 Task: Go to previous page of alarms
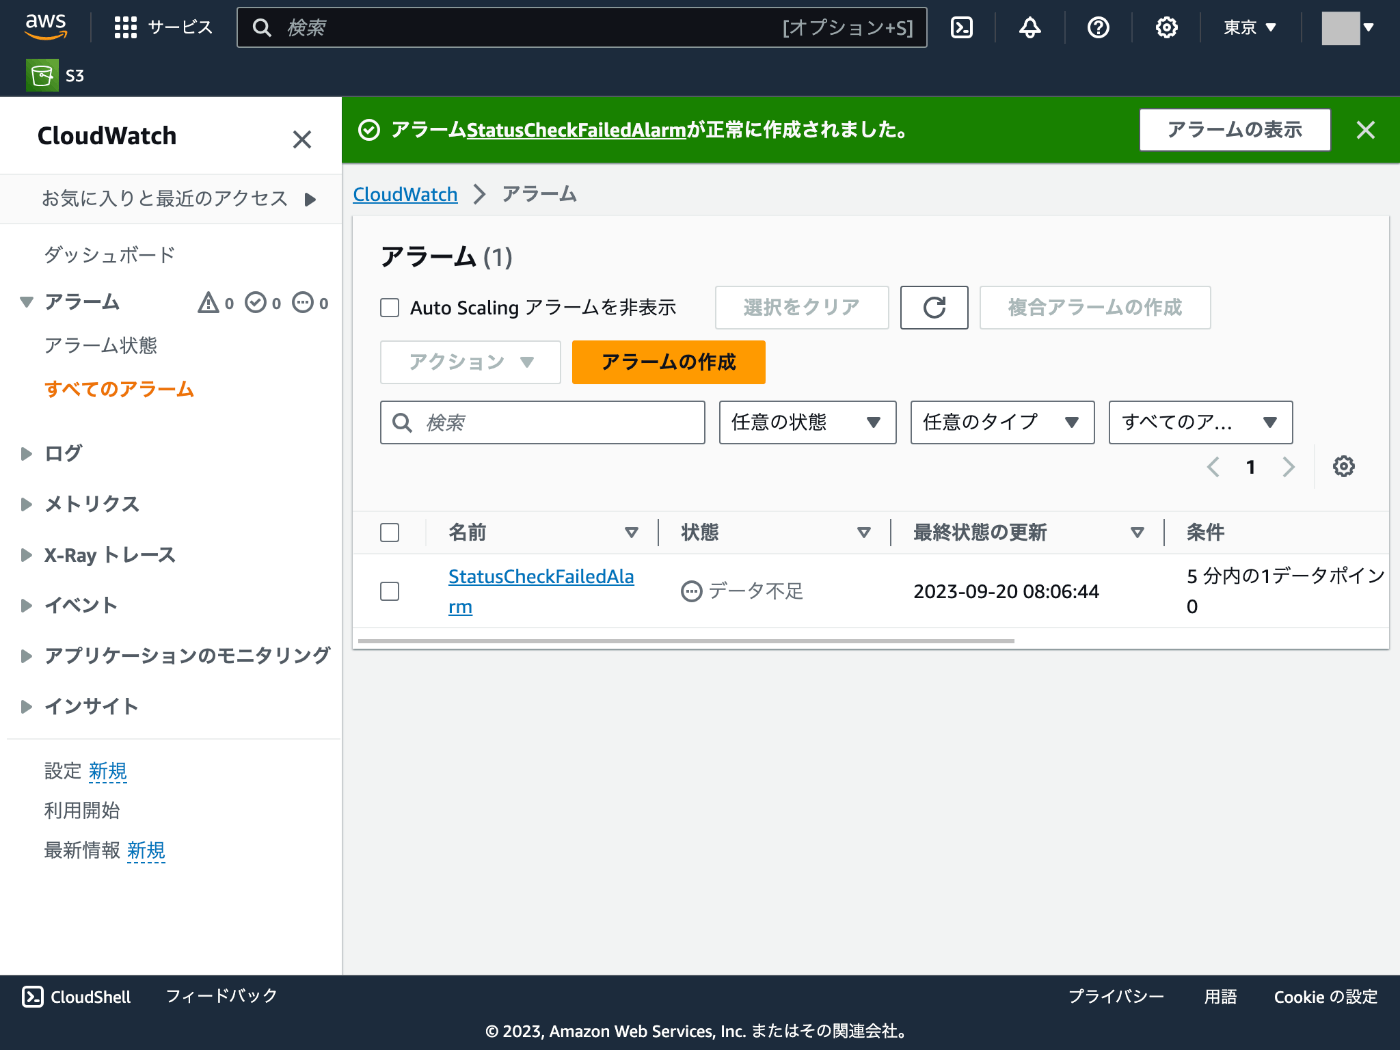(x=1213, y=467)
